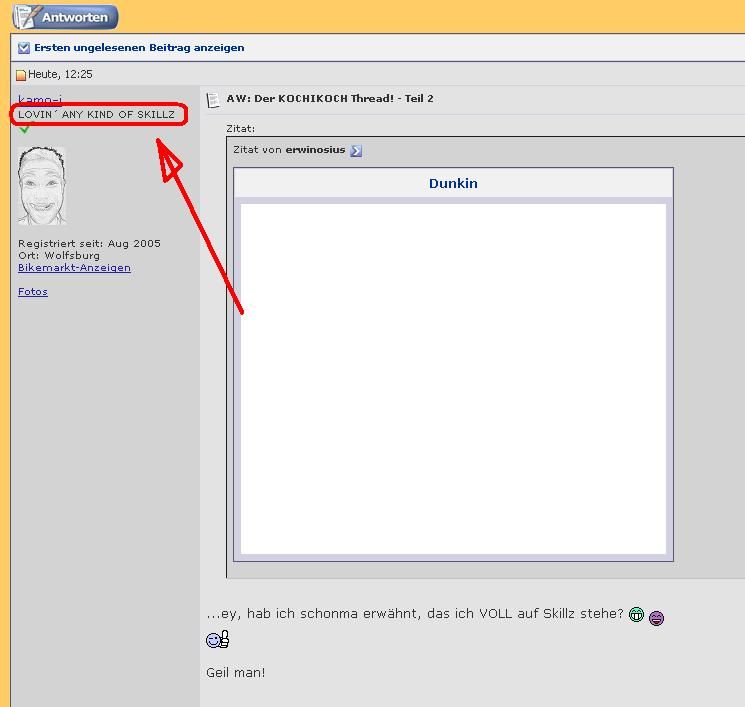Click the green online status checkmark

point(25,128)
